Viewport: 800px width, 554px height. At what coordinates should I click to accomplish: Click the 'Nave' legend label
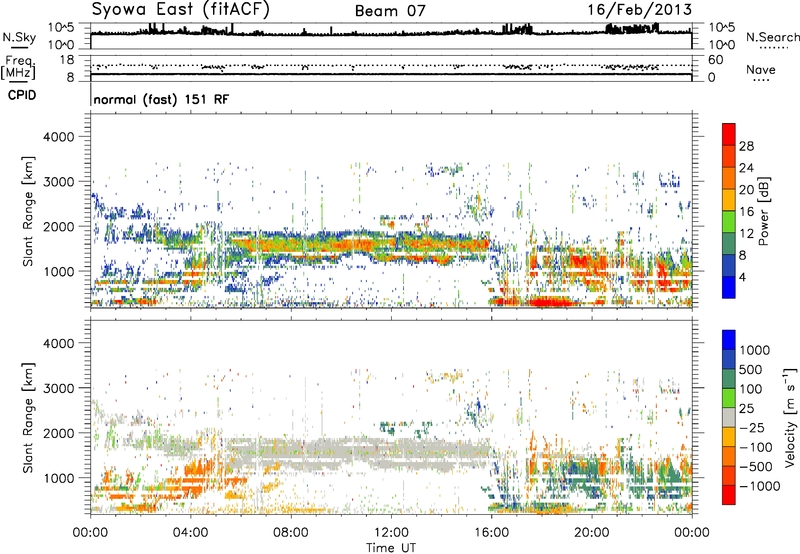click(761, 69)
